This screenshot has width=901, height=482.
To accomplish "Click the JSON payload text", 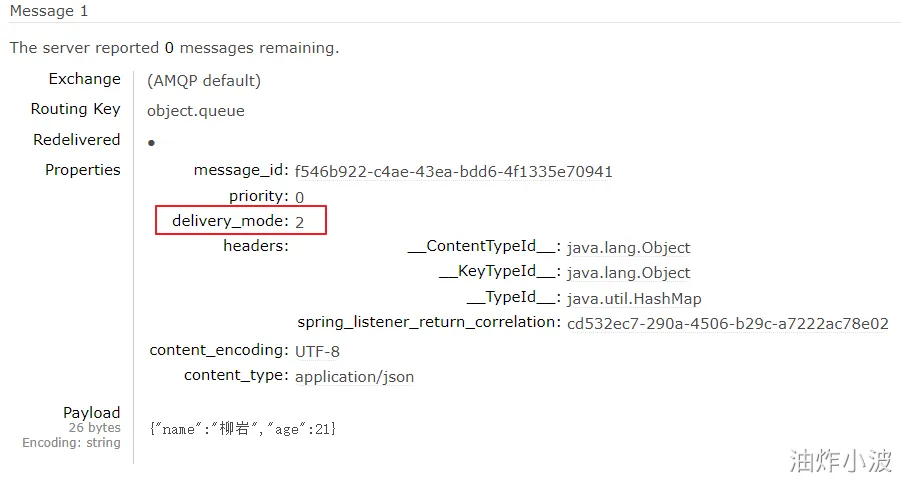I will tap(242, 429).
